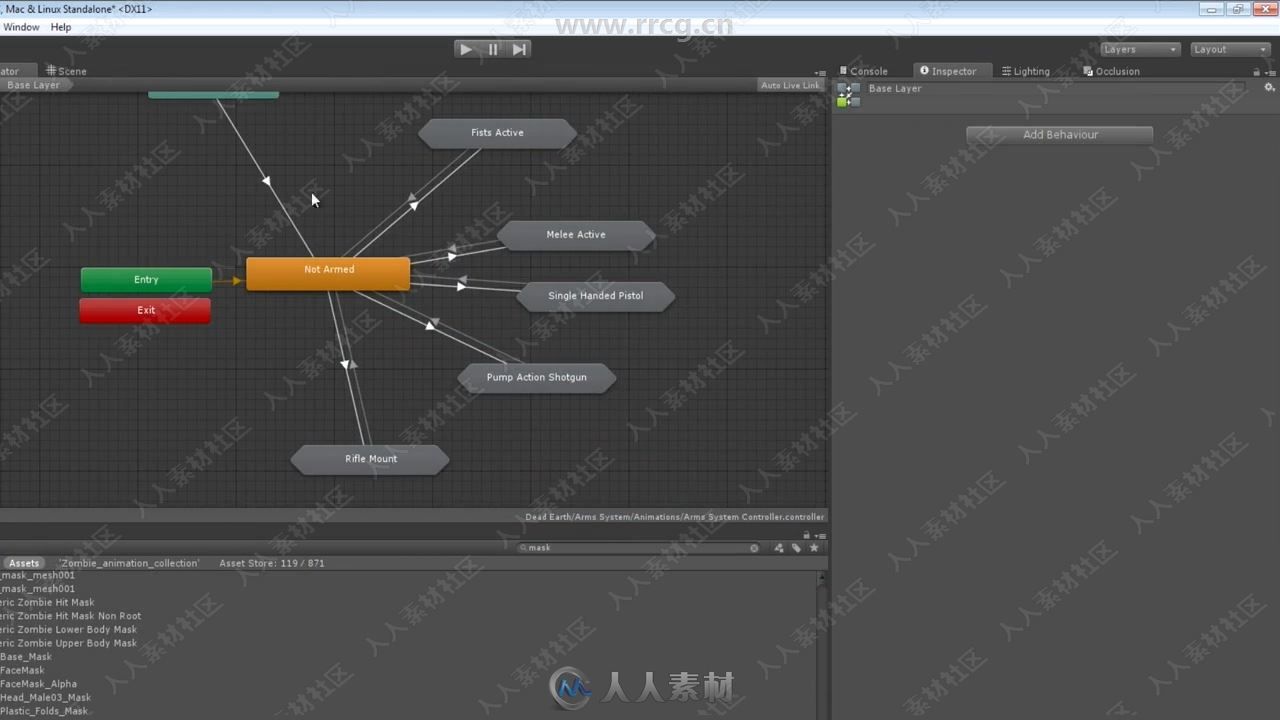Viewport: 1280px width, 720px height.
Task: Clear the Project search field
Action: (754, 548)
